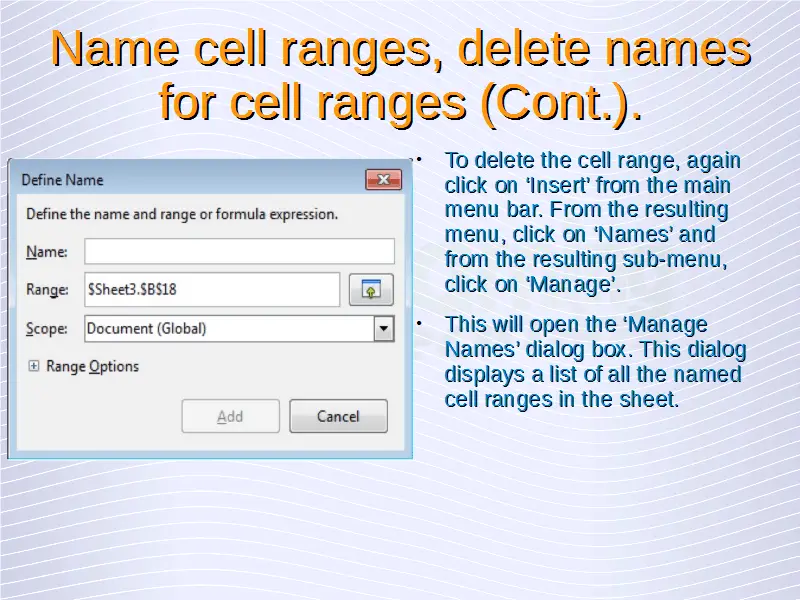Click the 'Range Options' label text
800x600 pixels.
[92, 367]
